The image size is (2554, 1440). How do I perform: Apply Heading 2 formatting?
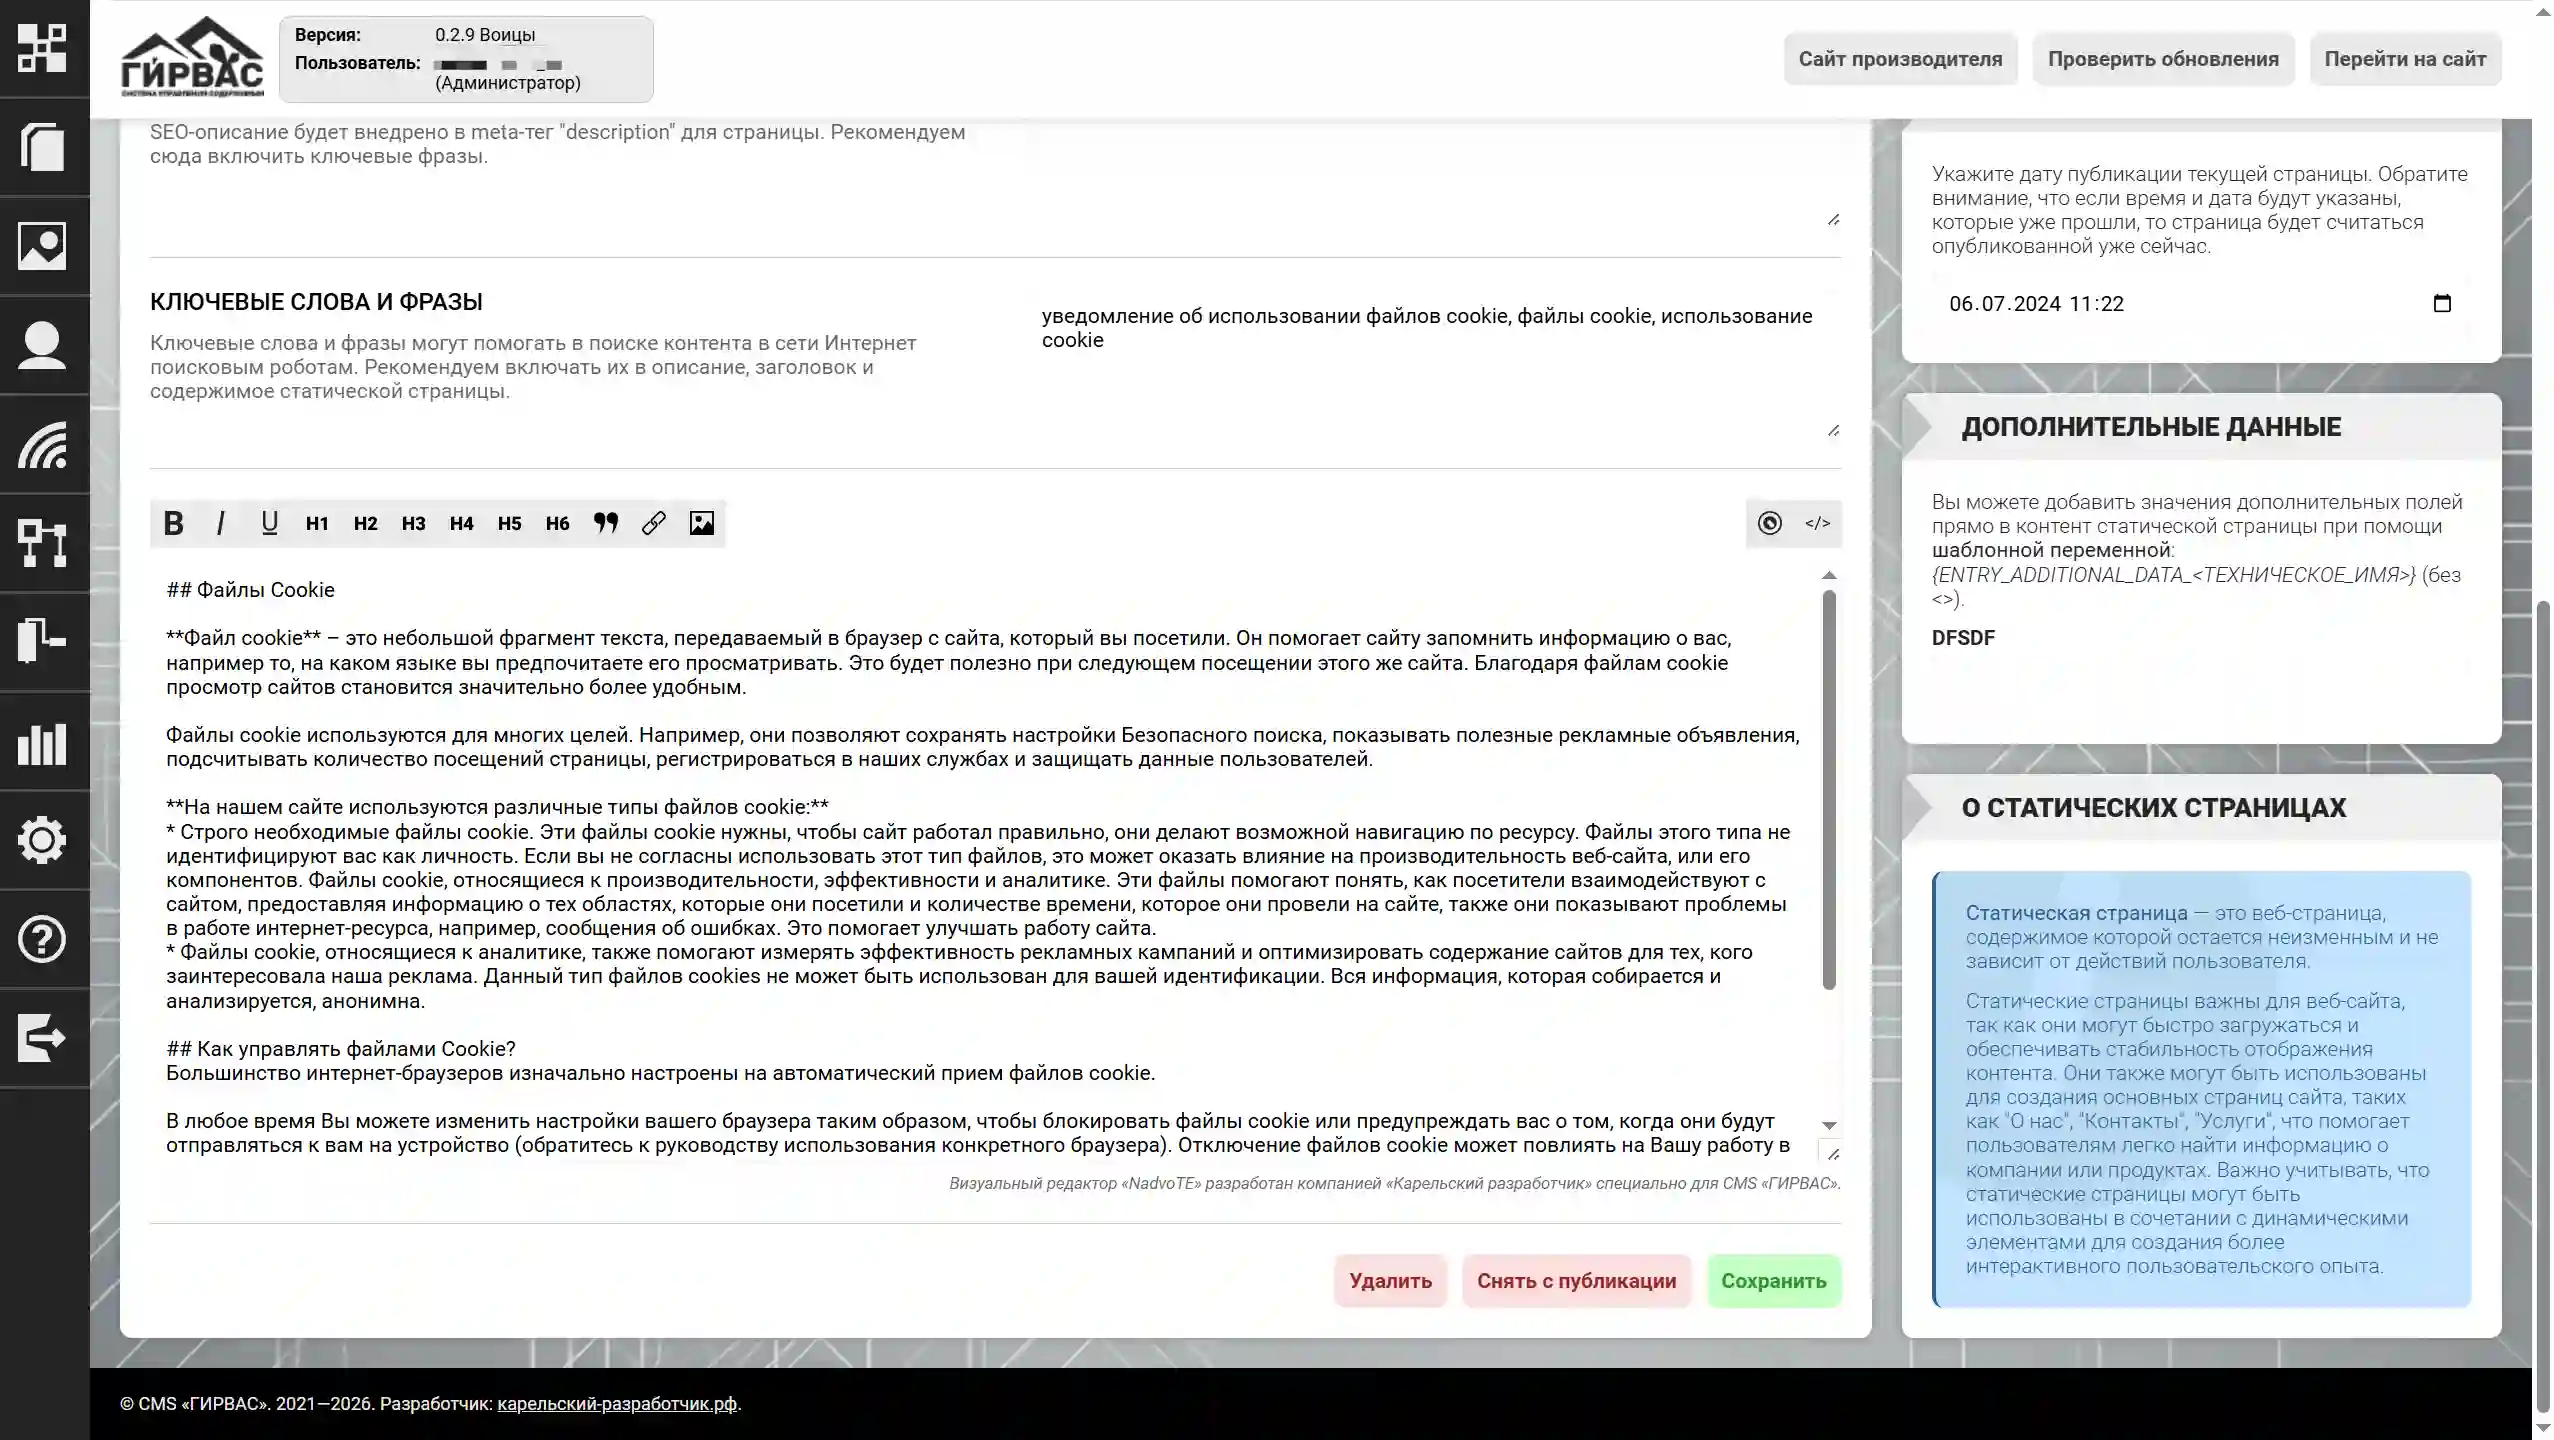pos(364,523)
